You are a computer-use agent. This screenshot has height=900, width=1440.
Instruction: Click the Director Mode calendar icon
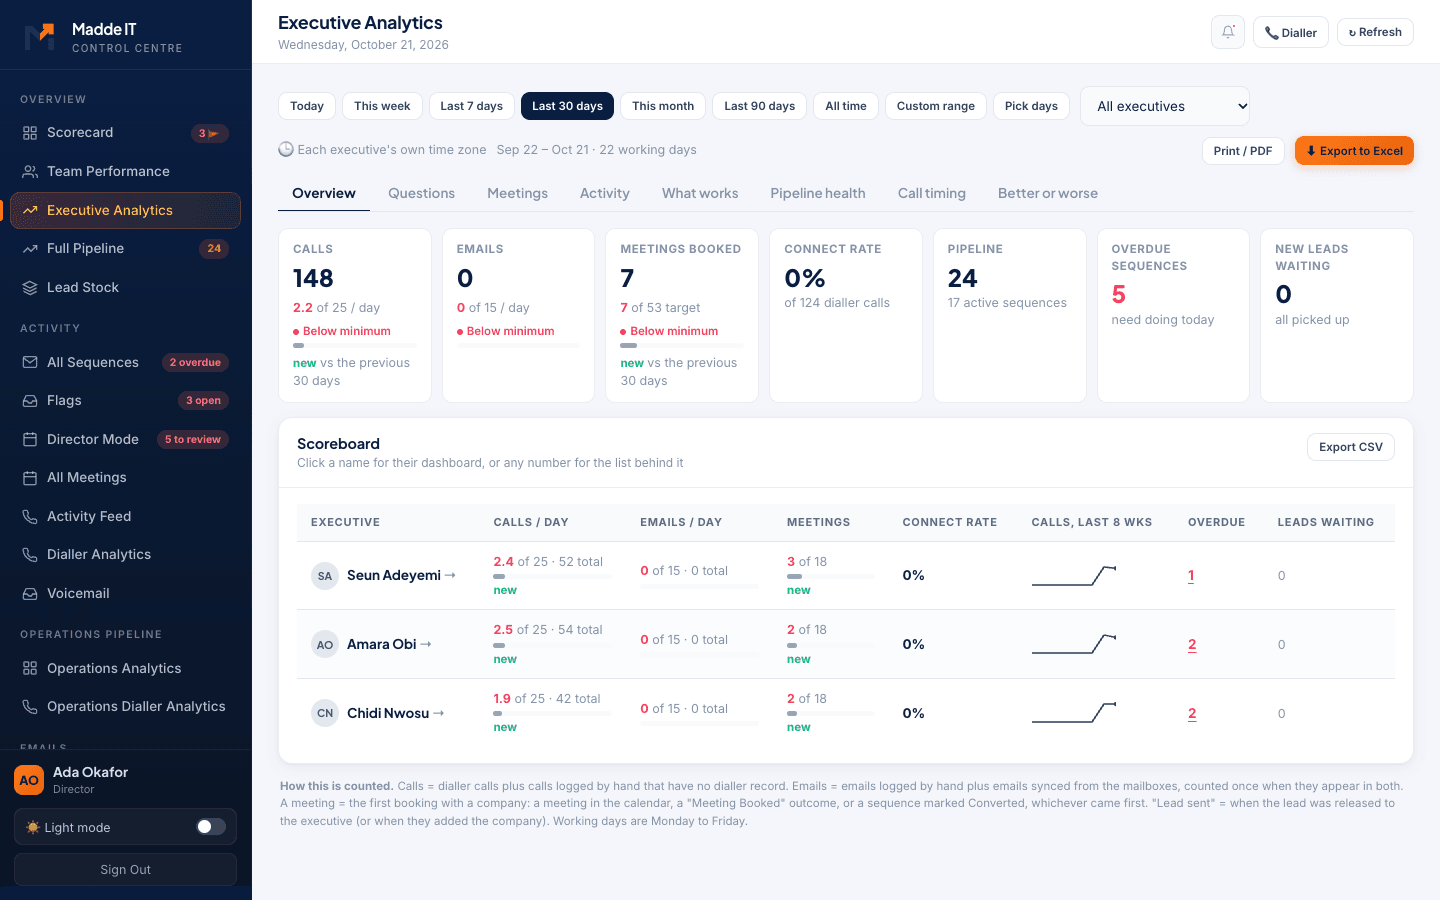pyautogui.click(x=30, y=440)
